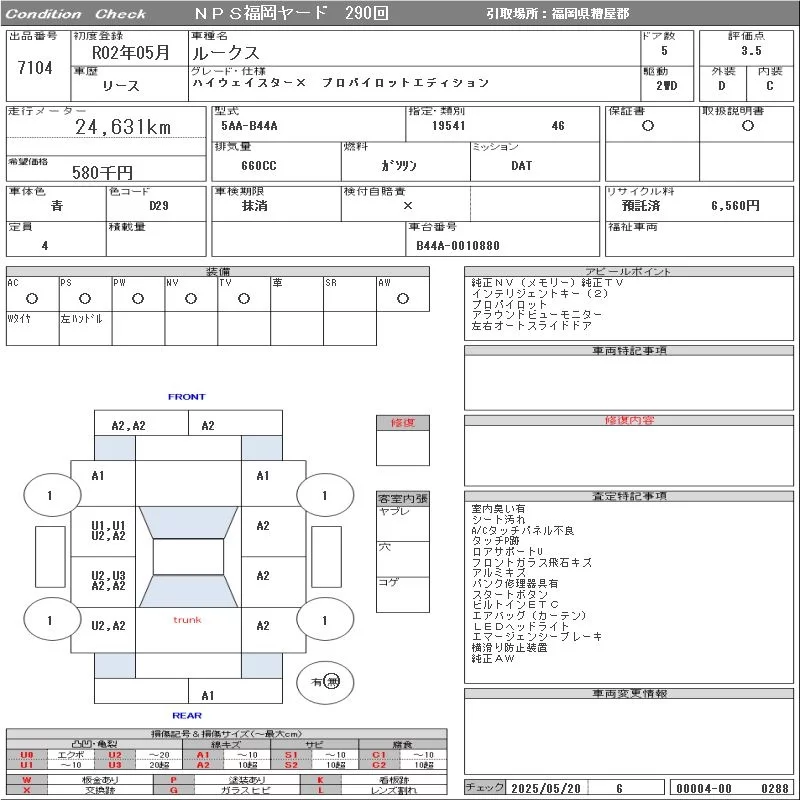Image resolution: width=800 pixels, height=800 pixels.
Task: Select legend entry "ガラスヒビ"
Action: (x=245, y=790)
